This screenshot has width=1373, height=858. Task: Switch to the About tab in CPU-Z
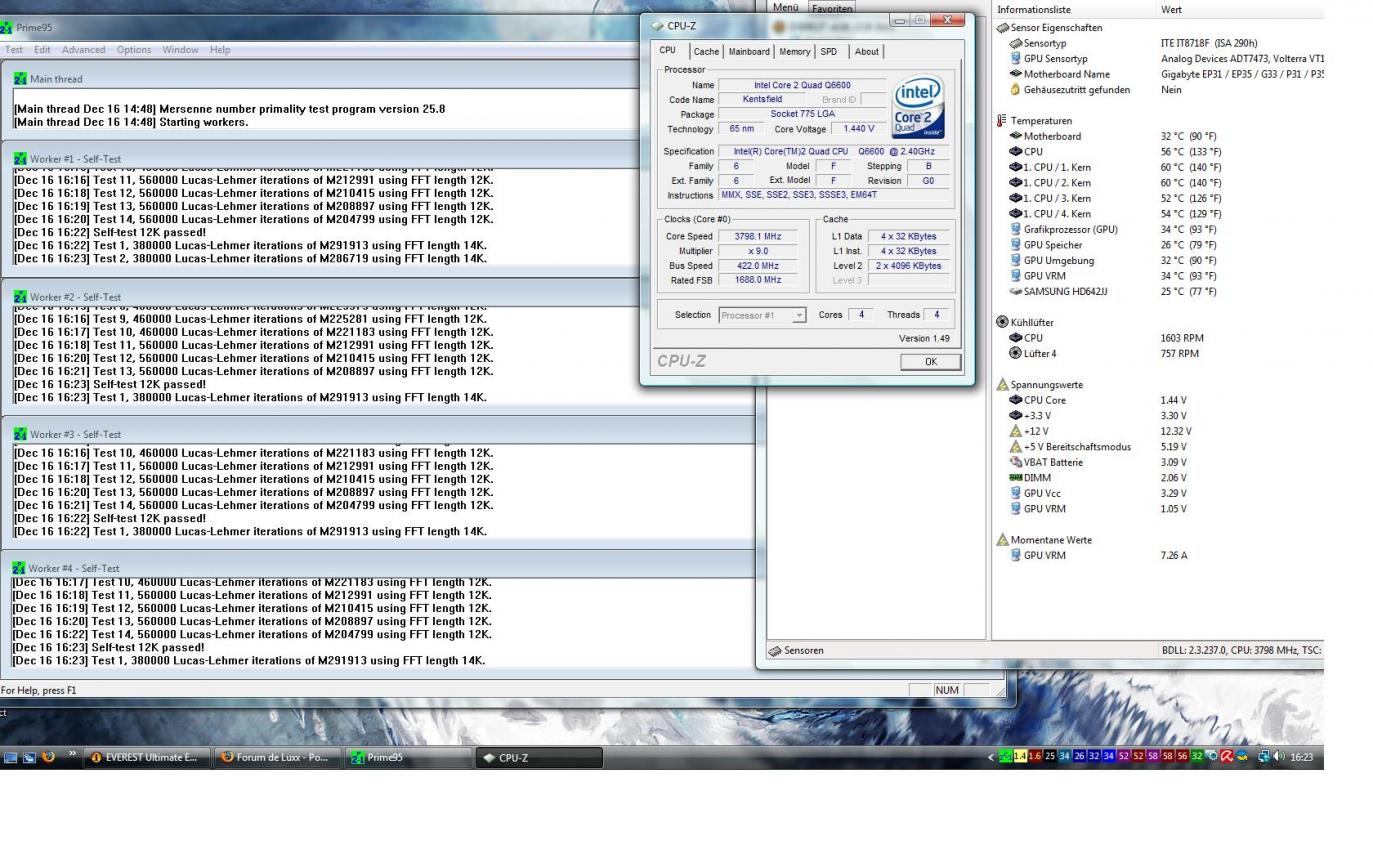click(867, 51)
